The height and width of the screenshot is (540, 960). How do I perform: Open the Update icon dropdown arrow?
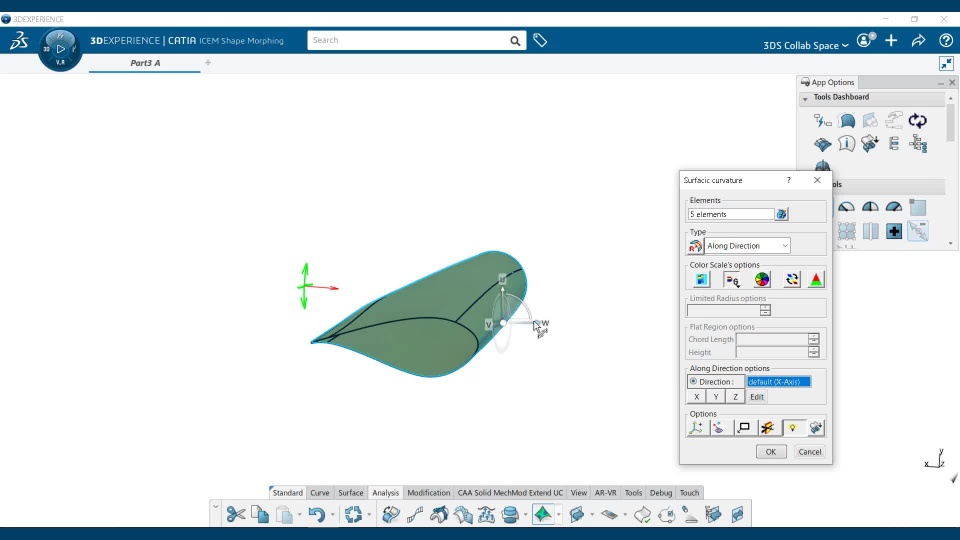point(369,515)
